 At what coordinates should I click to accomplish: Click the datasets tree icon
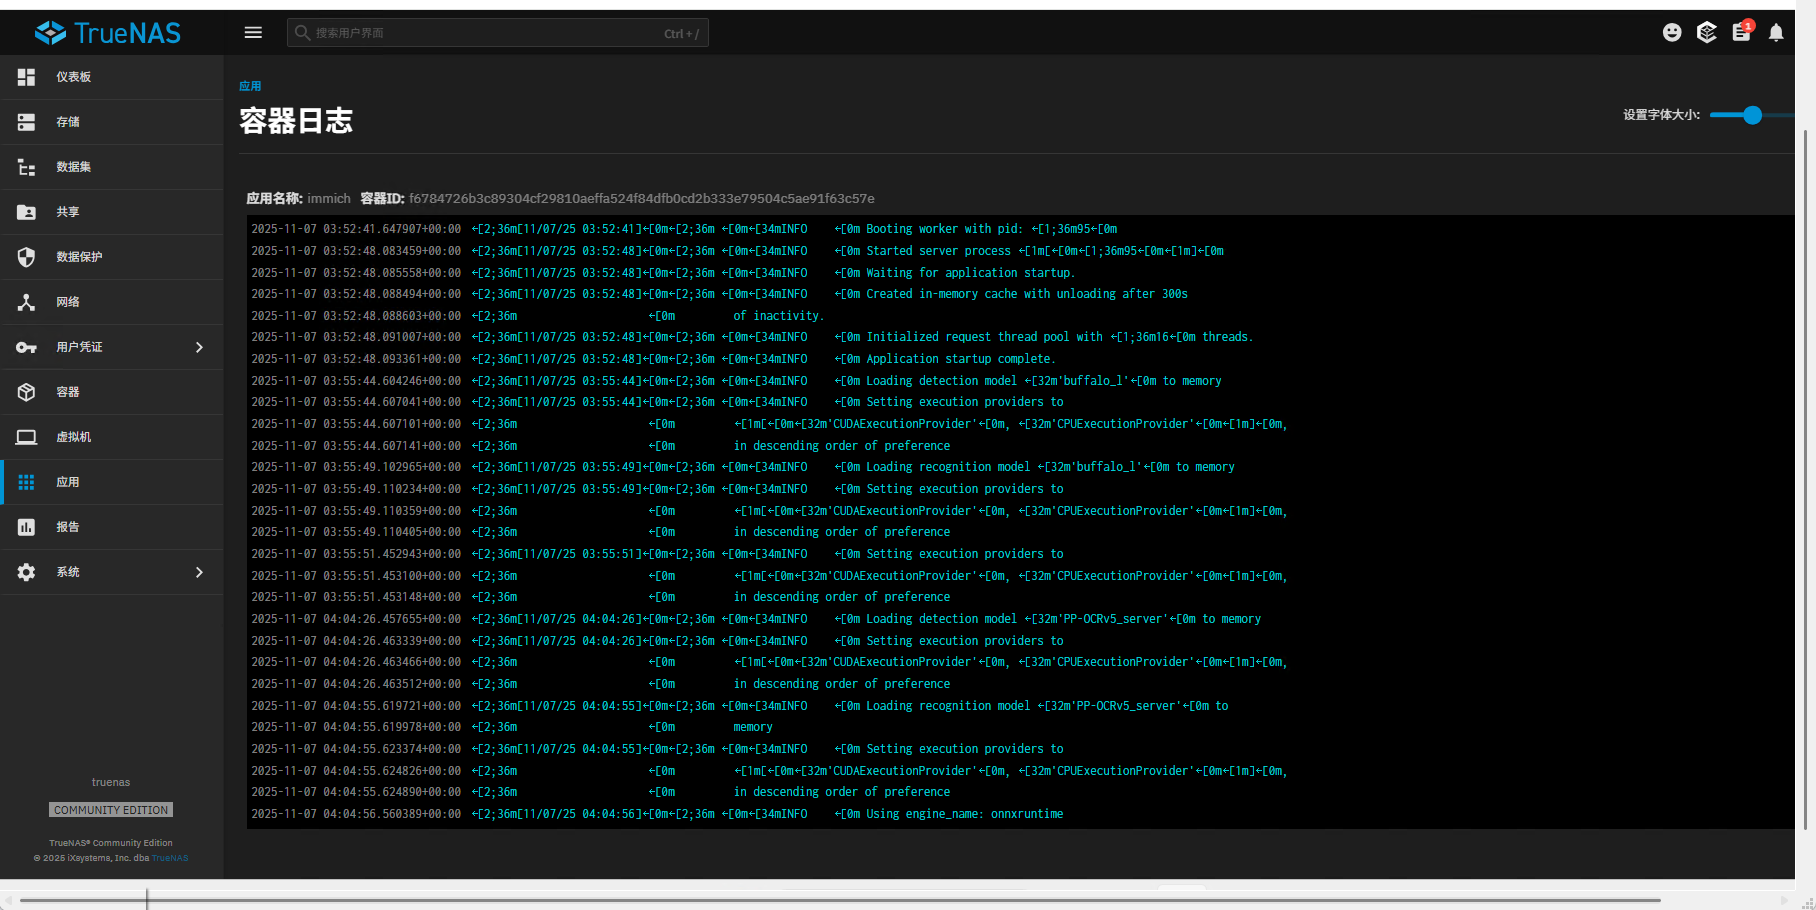coord(27,167)
